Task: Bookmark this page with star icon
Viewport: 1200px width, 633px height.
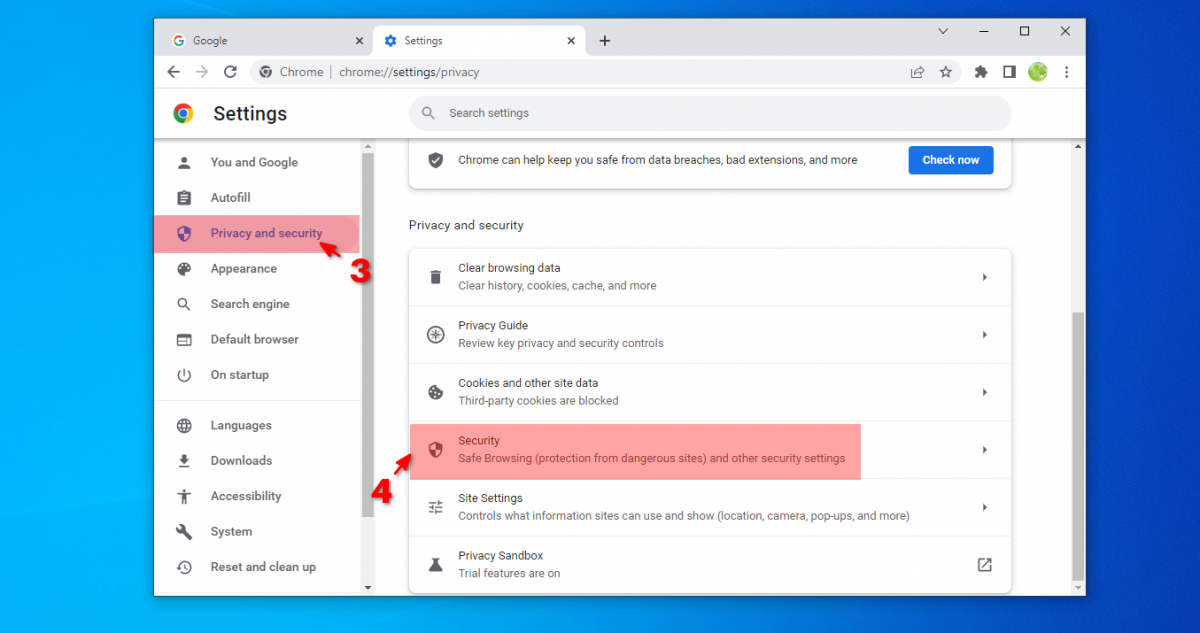Action: (x=945, y=72)
